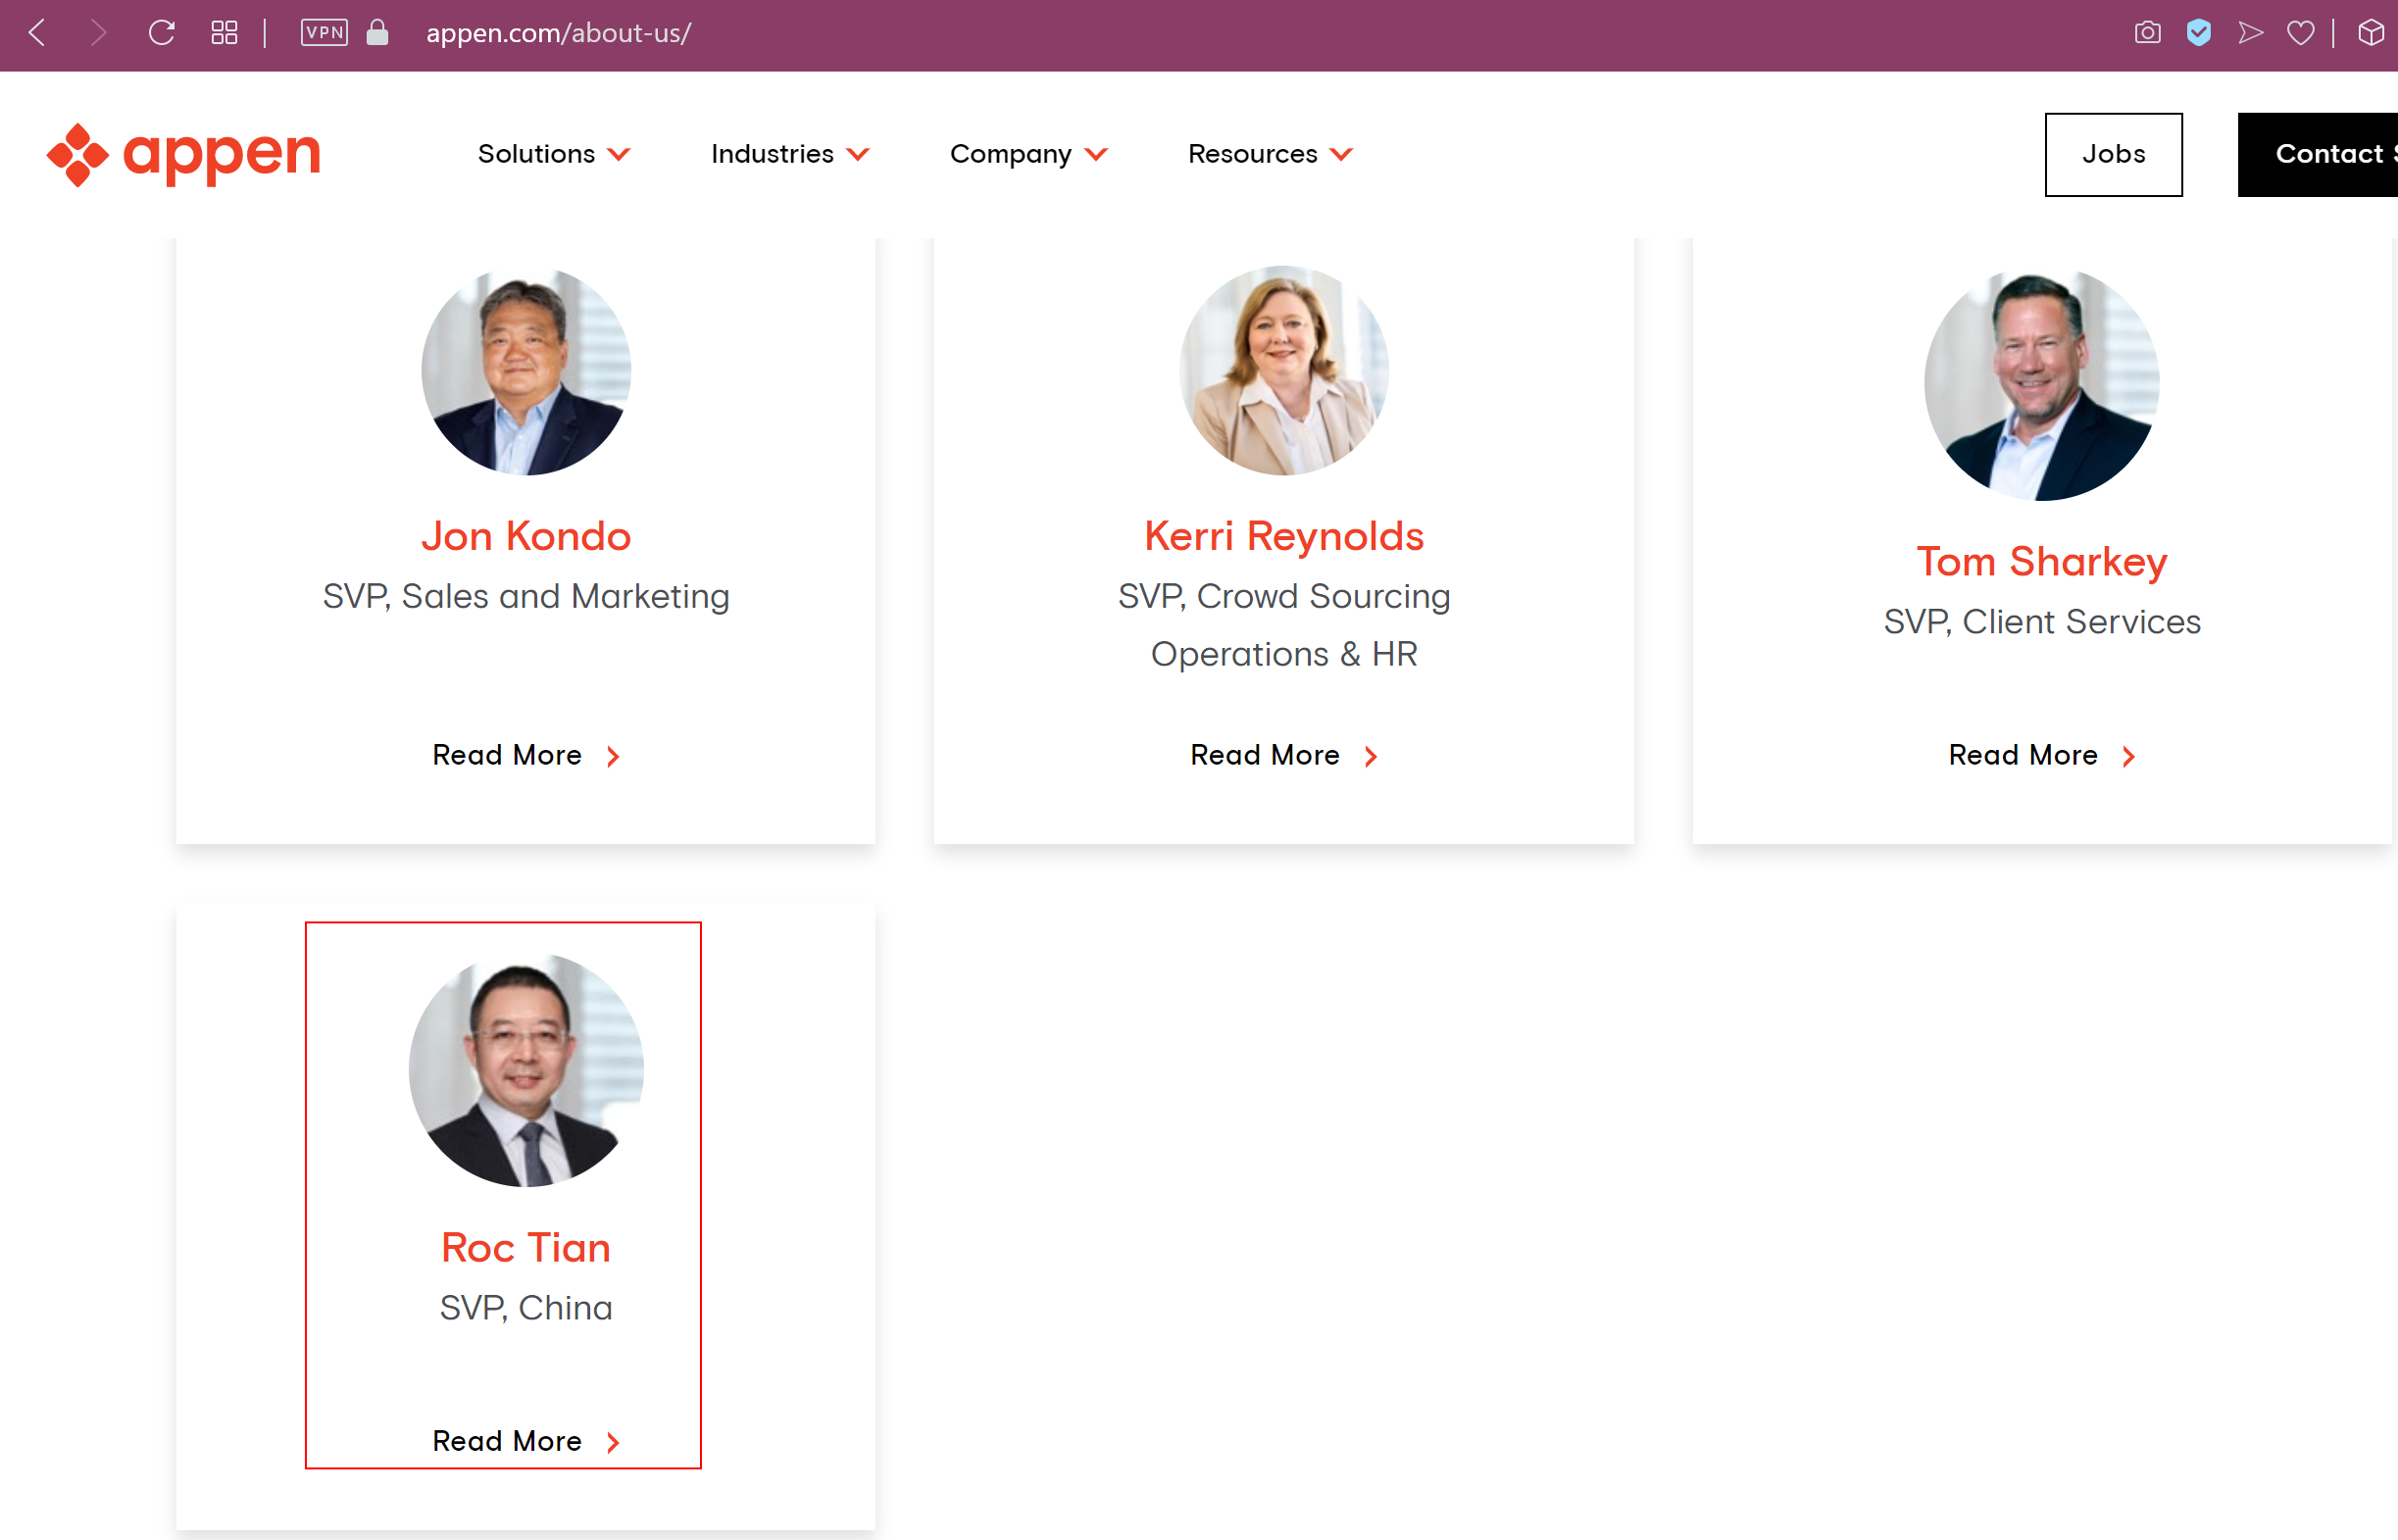
Task: Click the arrow beside Roc Tian's Read More
Action: click(x=613, y=1443)
